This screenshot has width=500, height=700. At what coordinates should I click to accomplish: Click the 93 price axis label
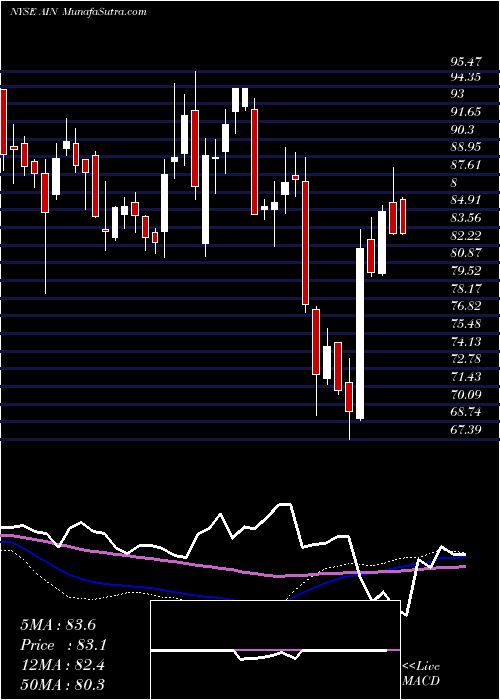(457, 94)
